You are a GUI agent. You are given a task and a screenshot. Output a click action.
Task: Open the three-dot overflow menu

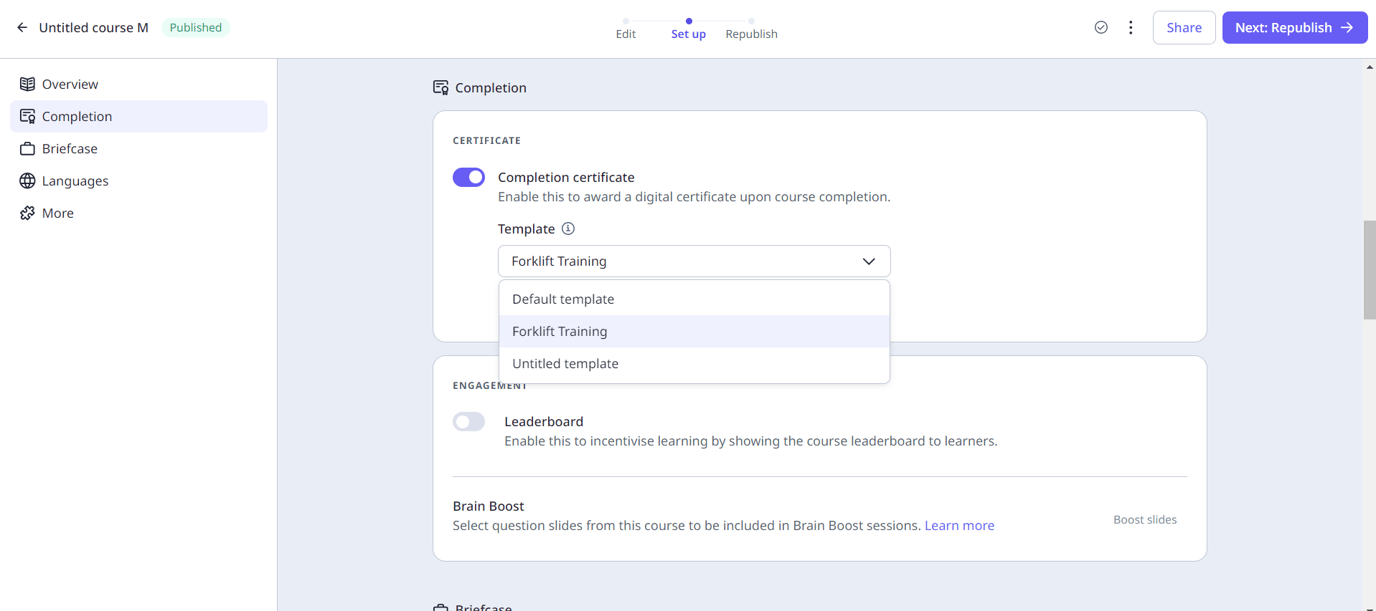1131,27
